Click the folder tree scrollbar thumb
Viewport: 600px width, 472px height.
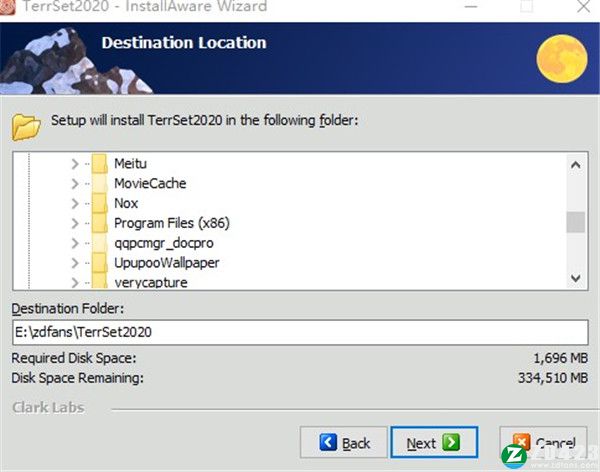(x=576, y=222)
